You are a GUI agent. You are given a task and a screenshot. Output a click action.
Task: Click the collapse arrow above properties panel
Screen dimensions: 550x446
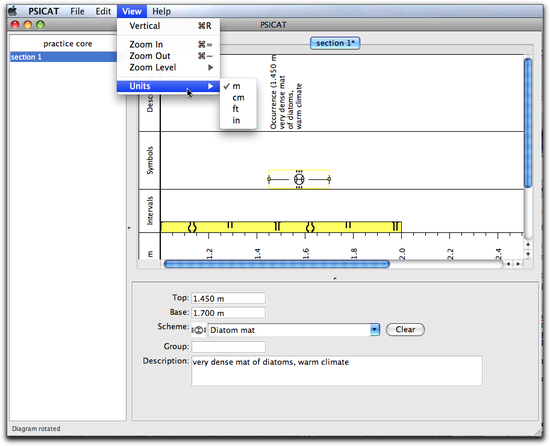(335, 278)
